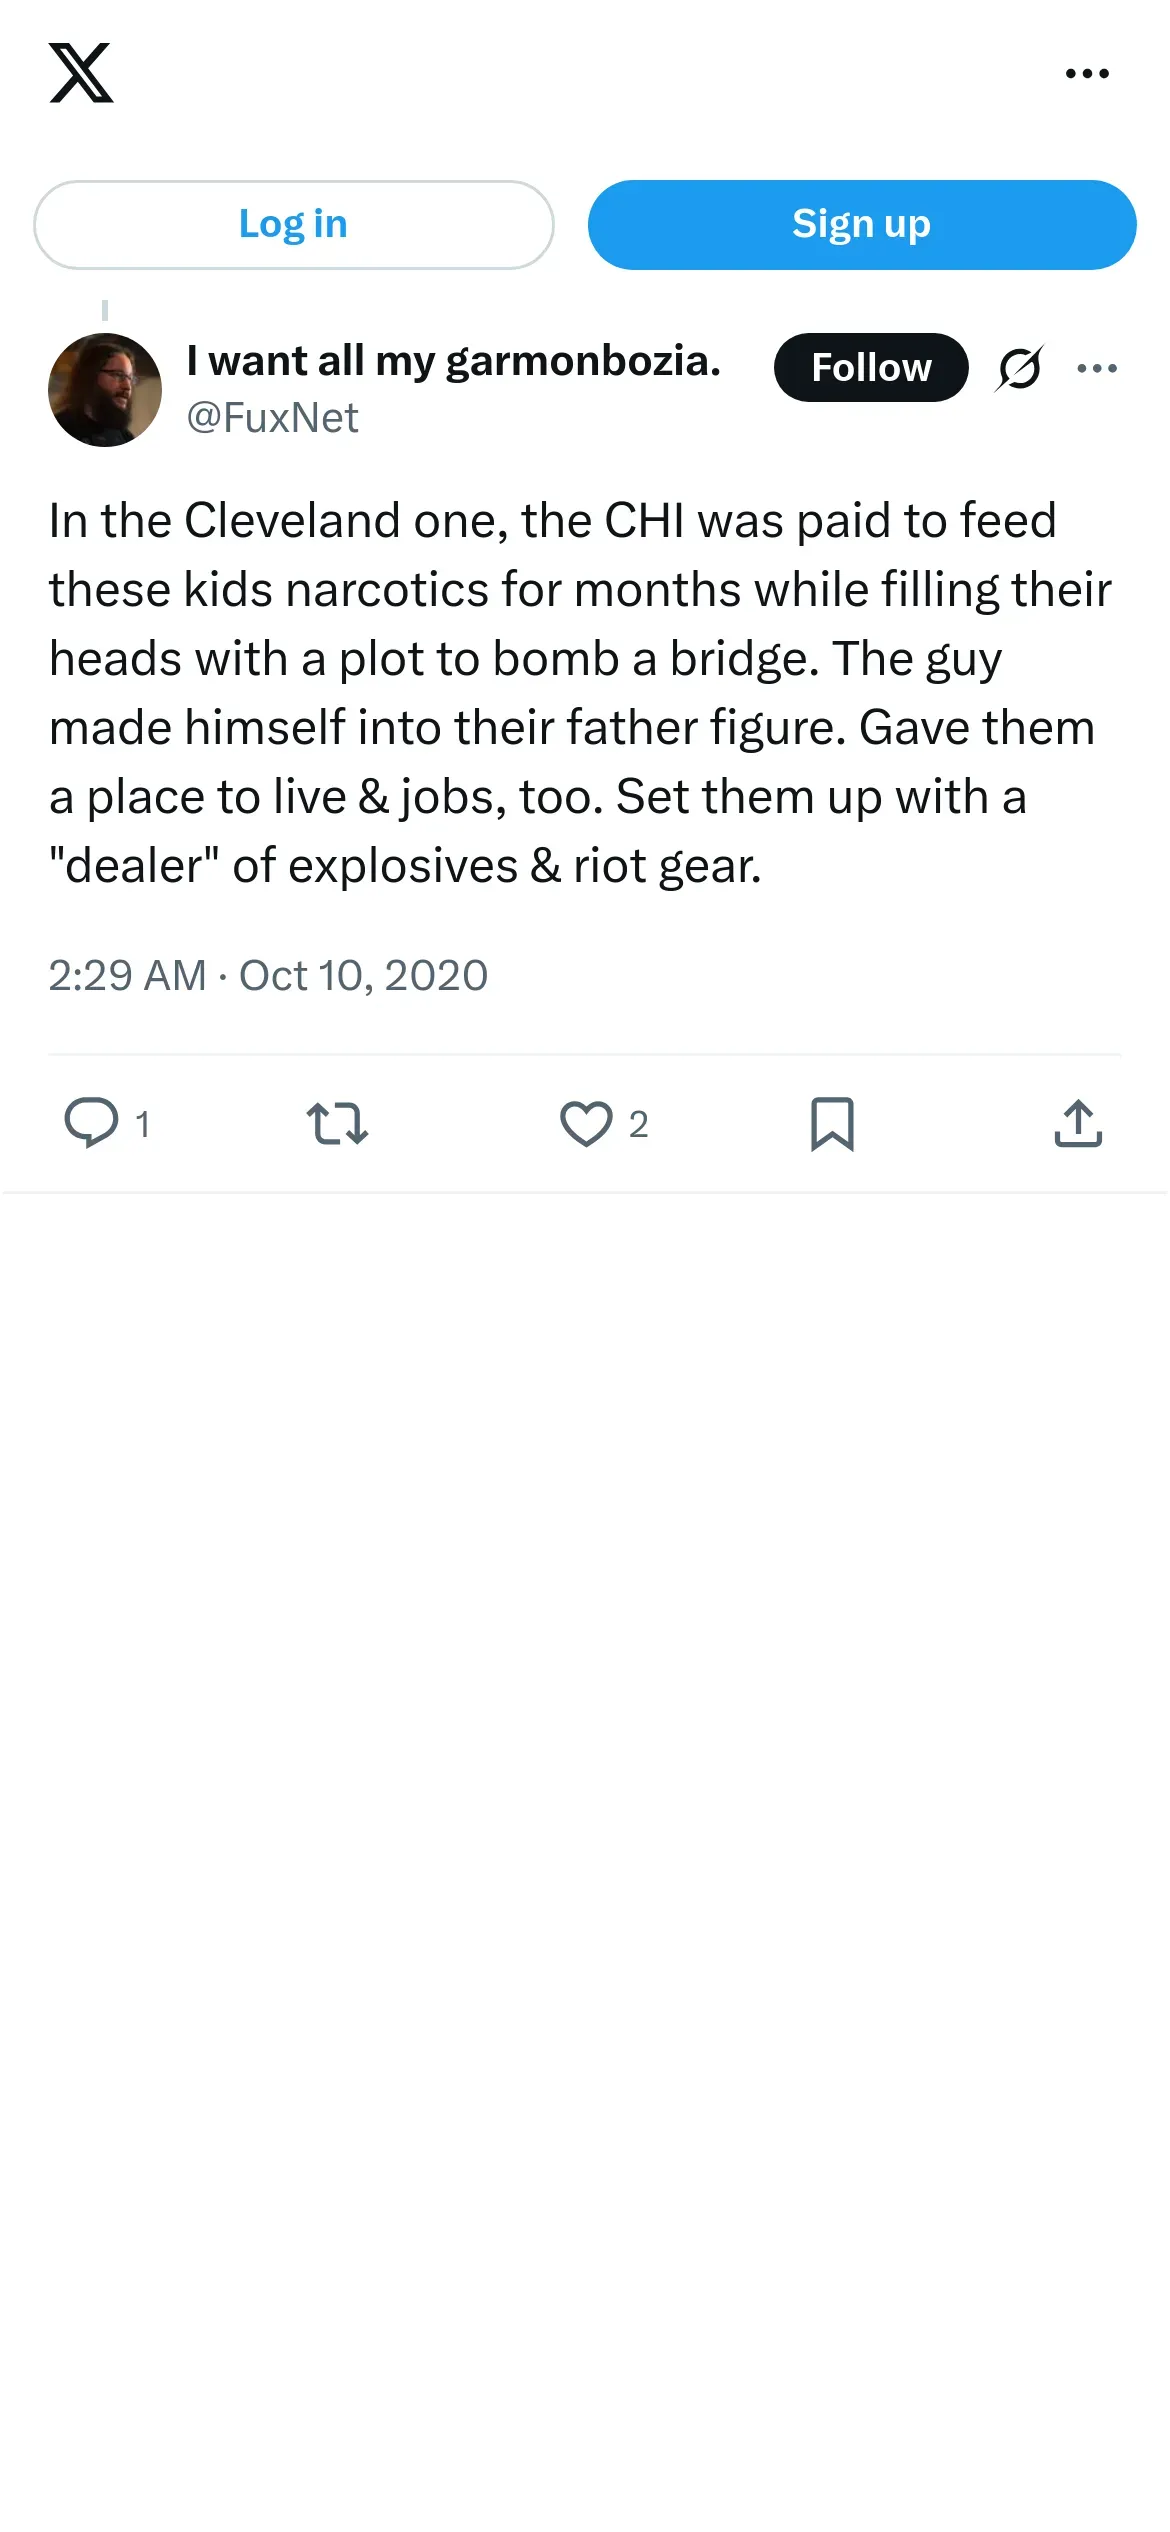
Task: Share the tweet via the share icon
Action: pyautogui.click(x=1078, y=1123)
